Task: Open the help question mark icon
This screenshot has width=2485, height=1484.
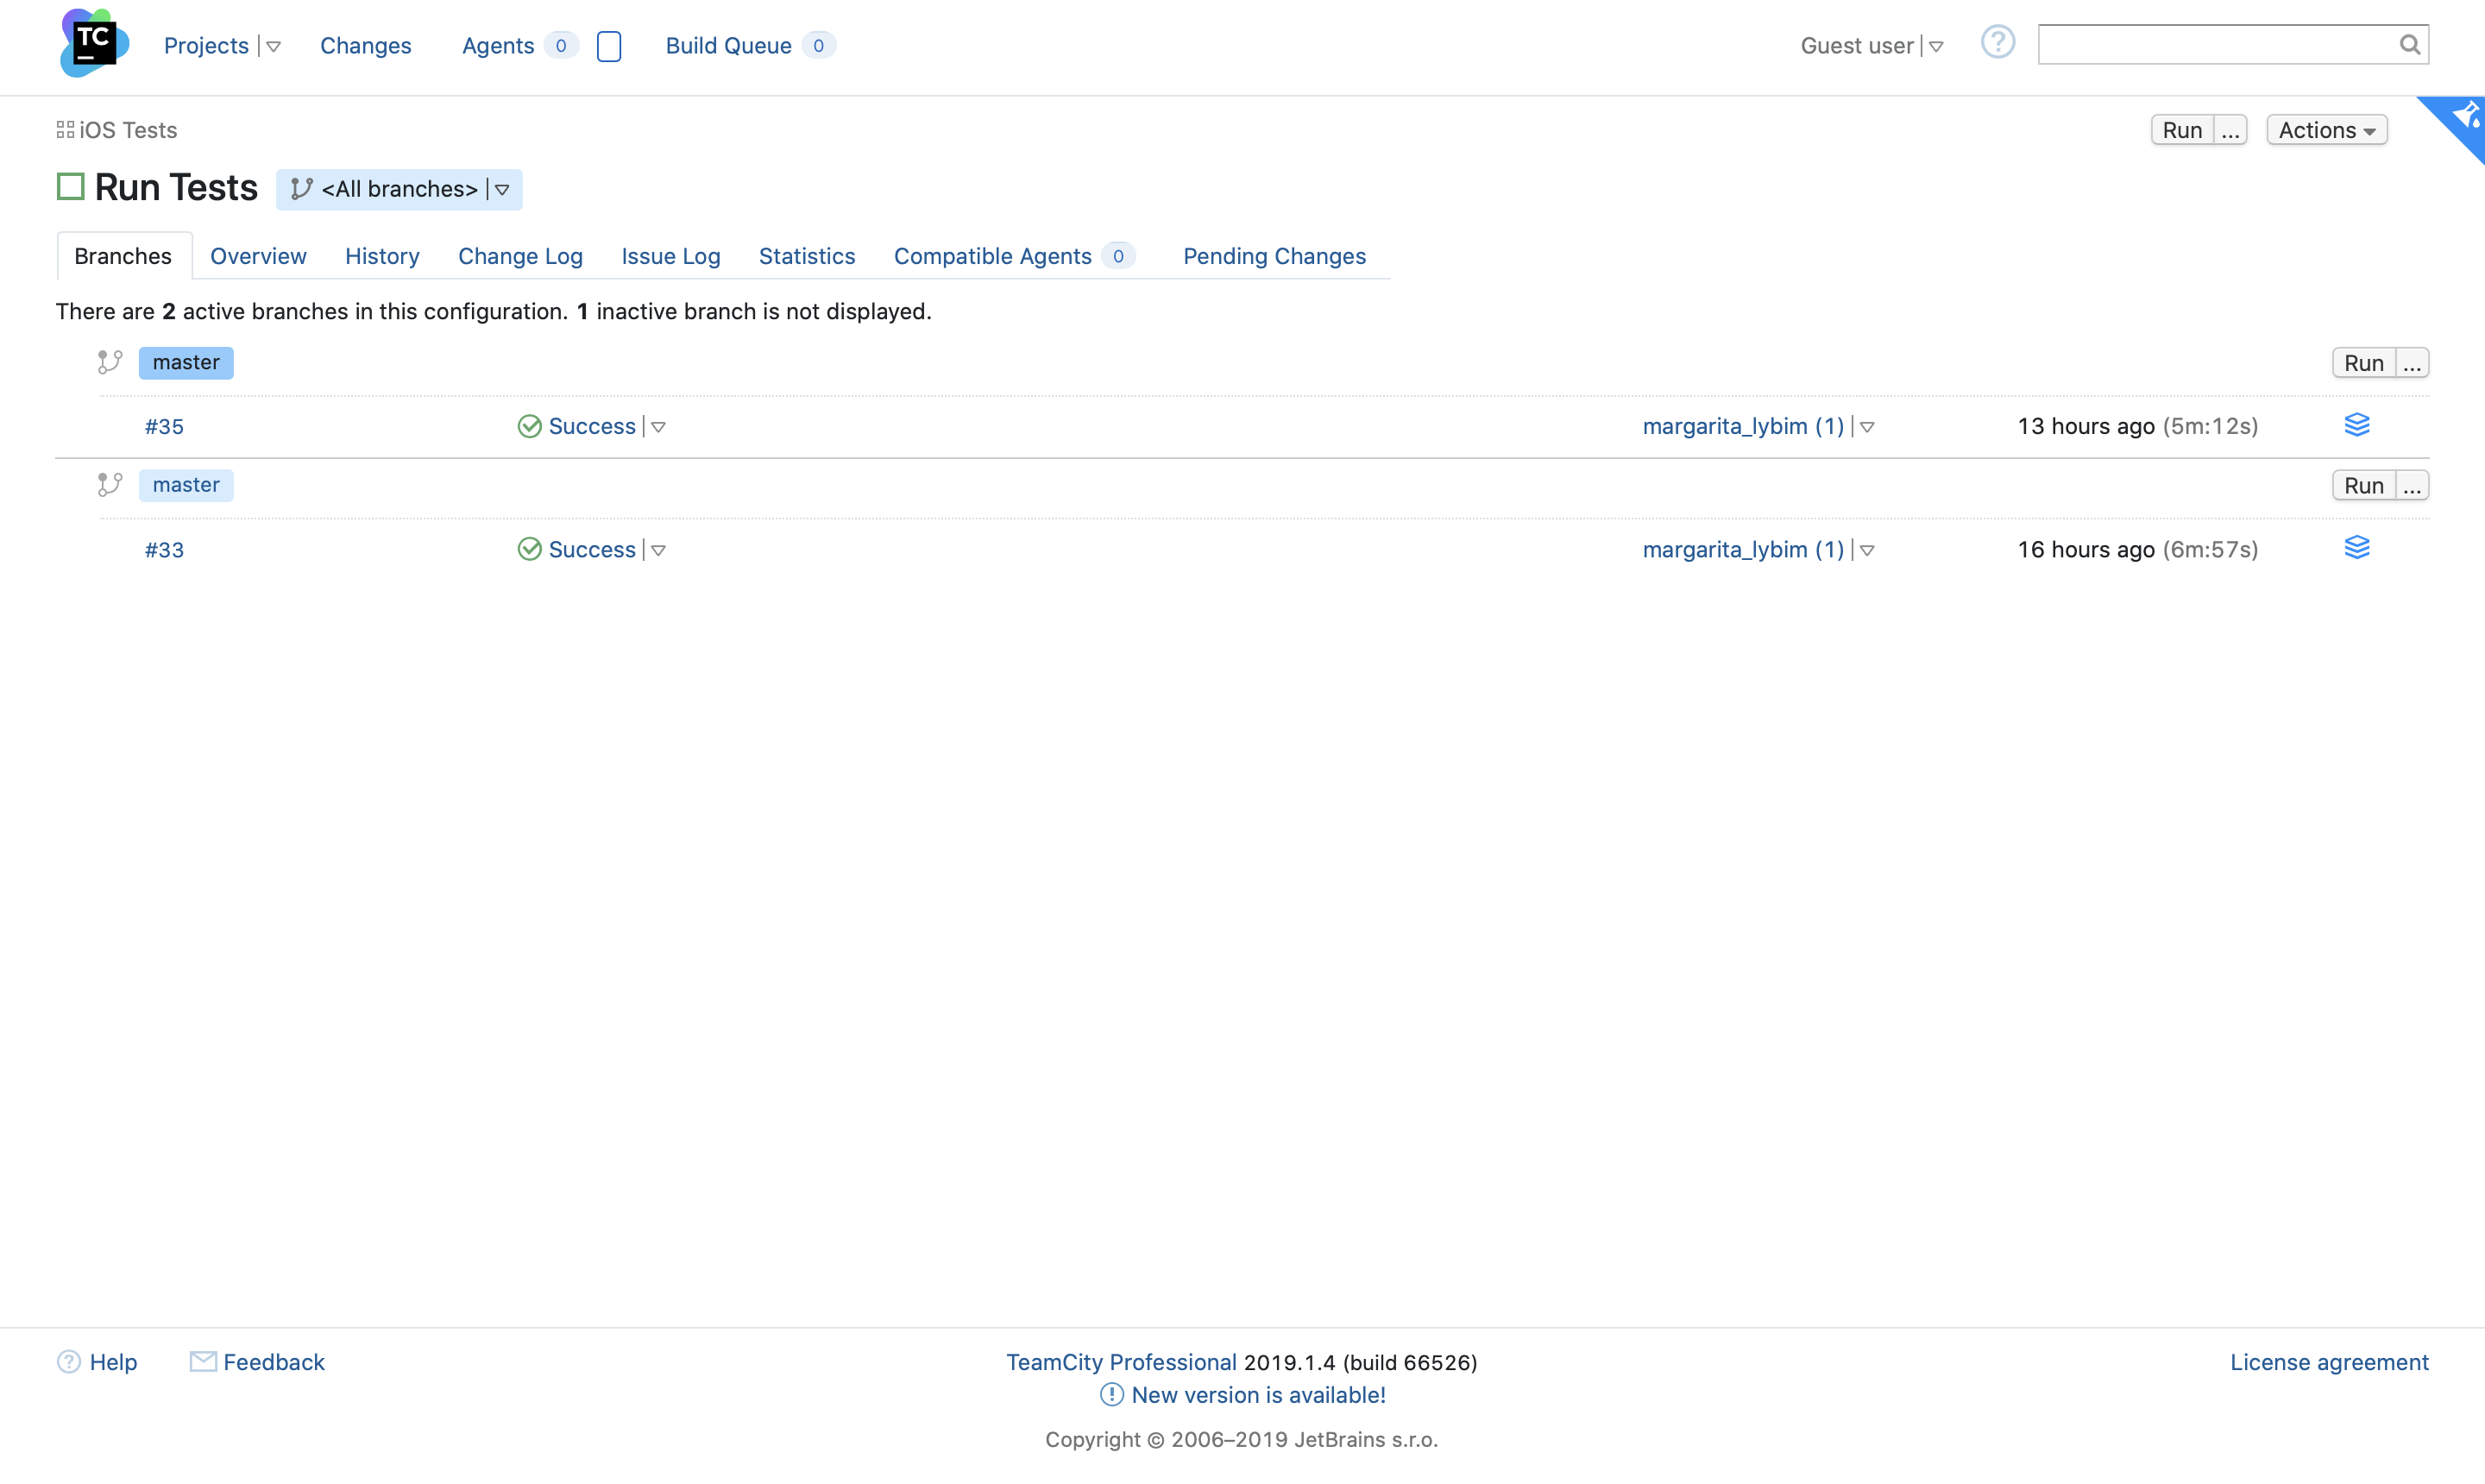Action: [x=1997, y=43]
